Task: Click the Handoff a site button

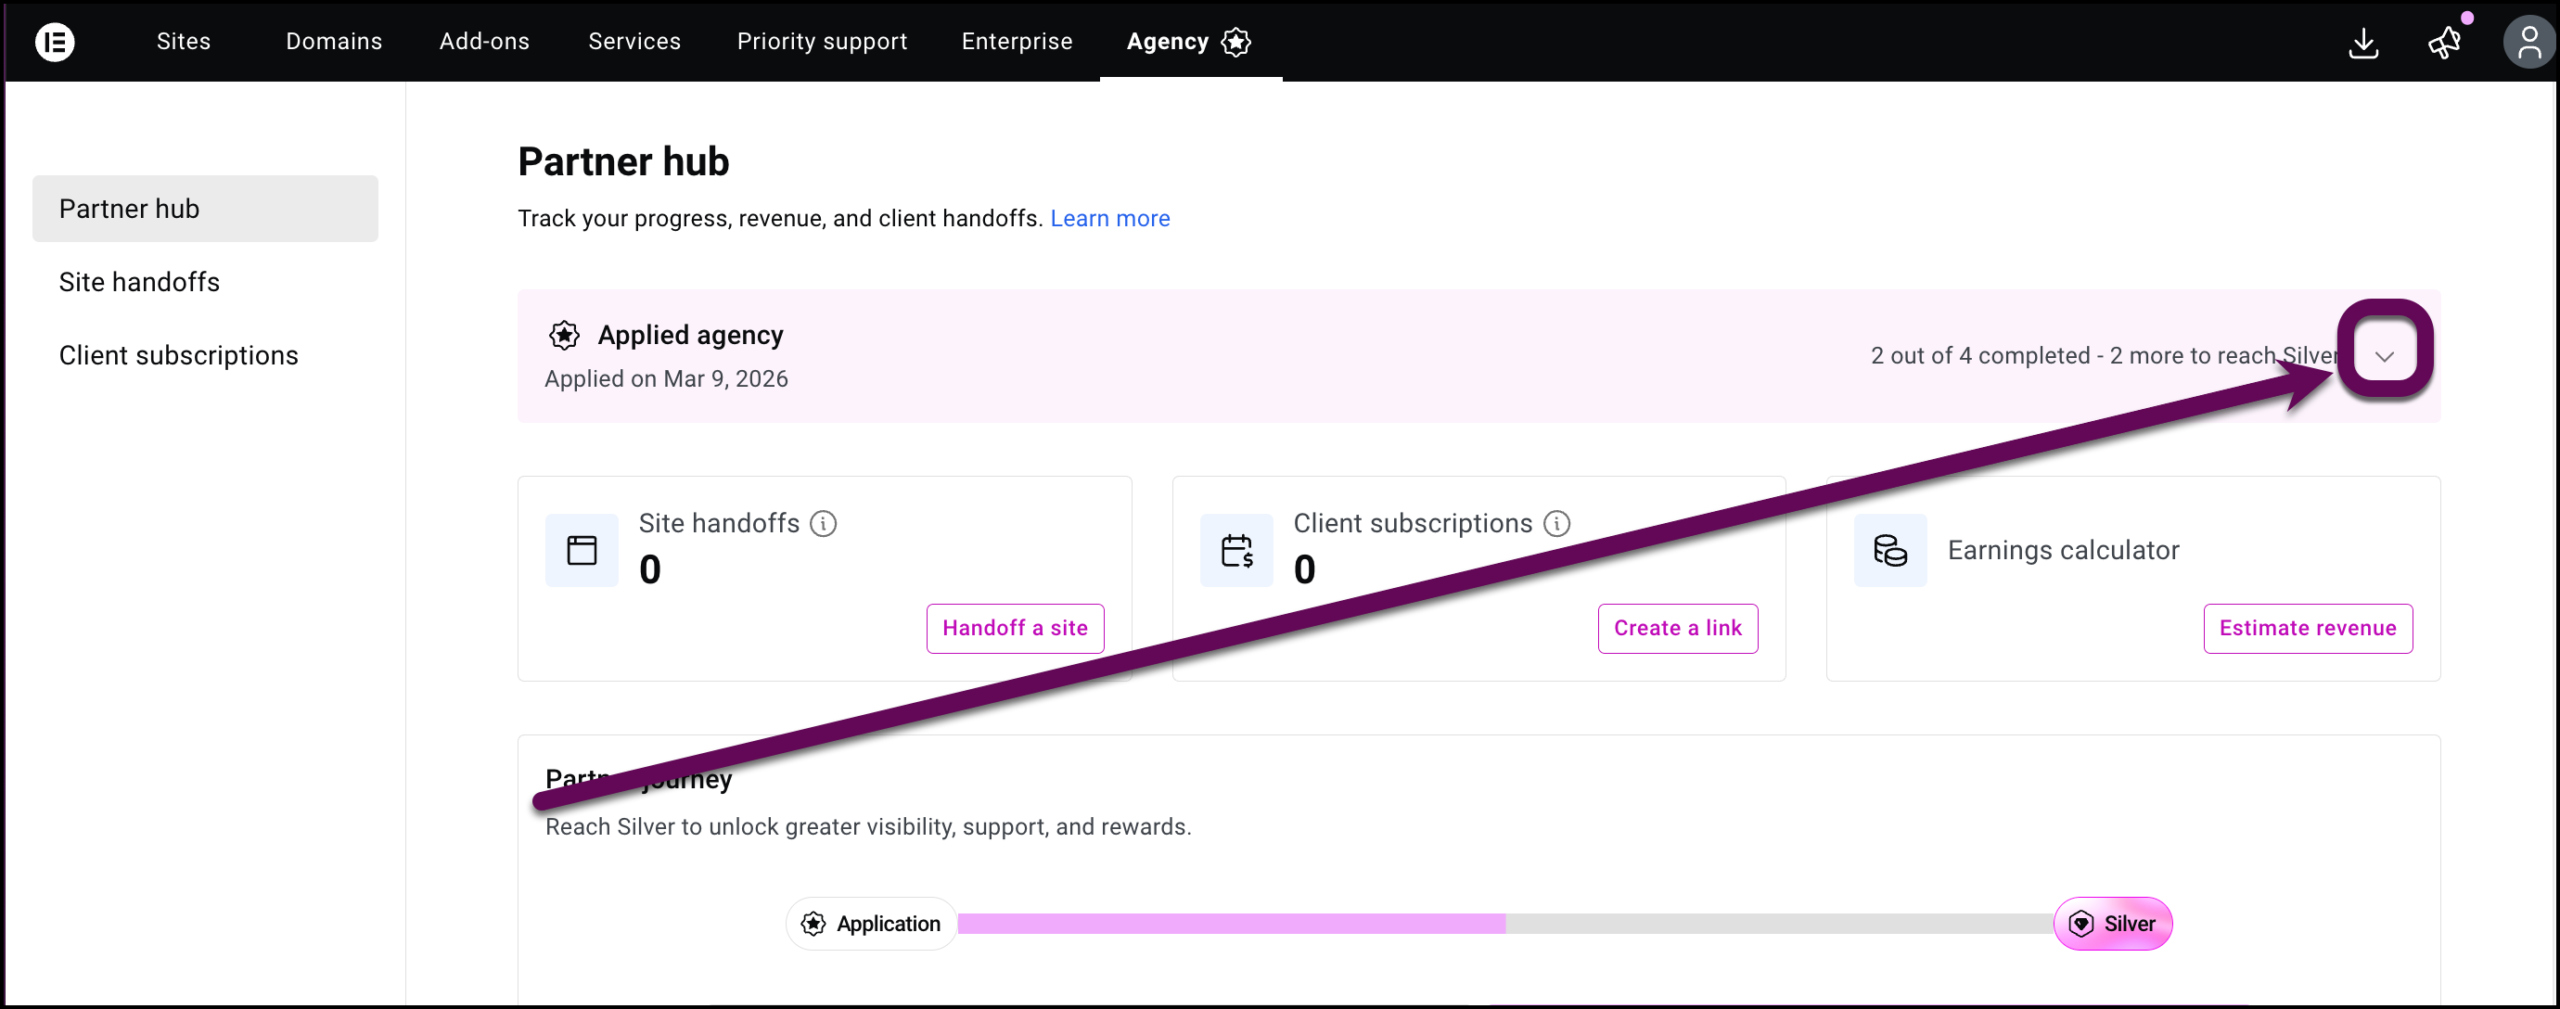Action: click(x=1015, y=628)
